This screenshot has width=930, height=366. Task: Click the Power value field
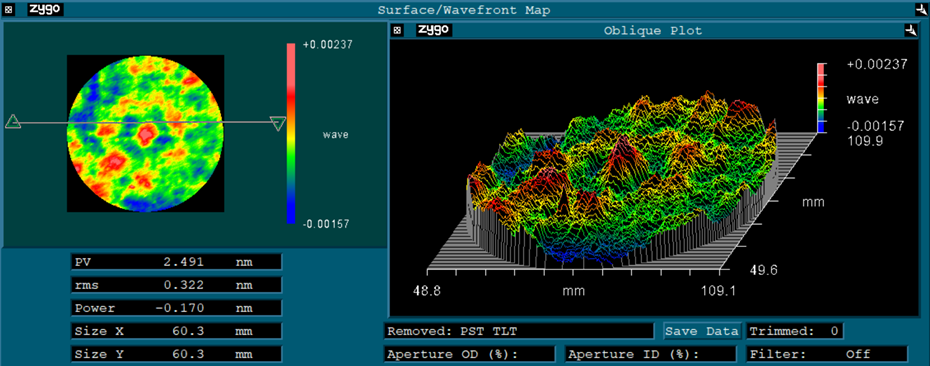[x=176, y=308]
